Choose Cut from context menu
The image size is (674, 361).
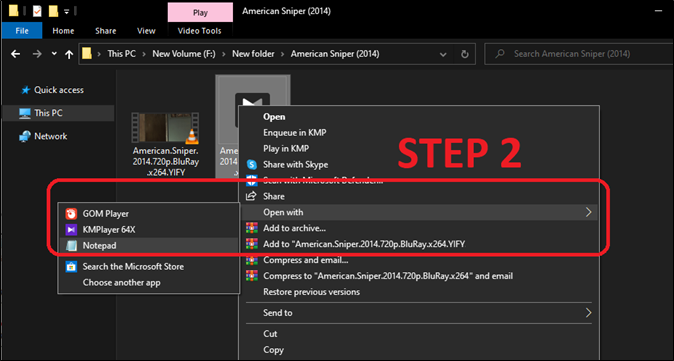coord(270,333)
